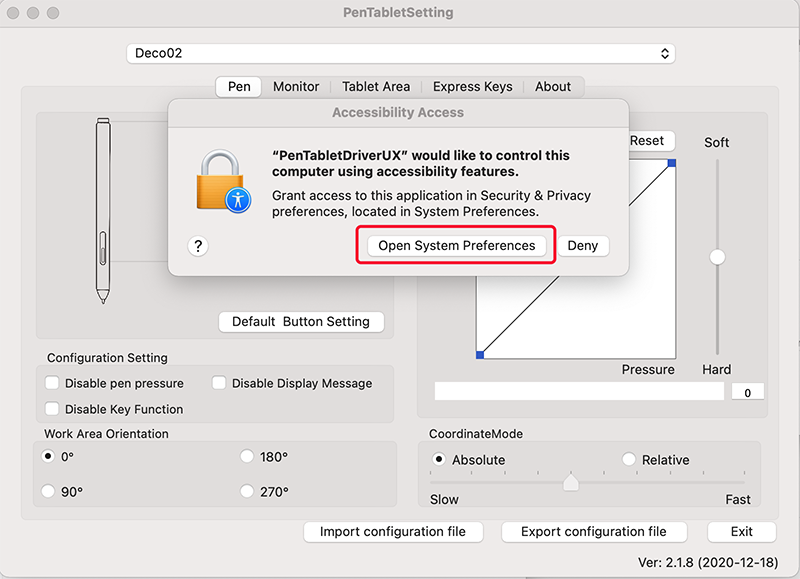
Task: Select the upper pressure curve handle
Action: coord(671,163)
